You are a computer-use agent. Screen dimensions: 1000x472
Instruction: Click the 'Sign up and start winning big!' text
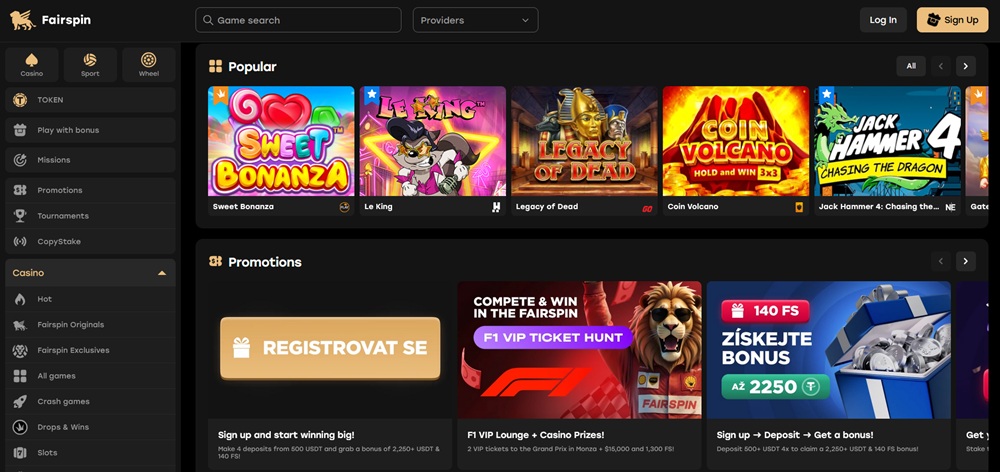pyautogui.click(x=286, y=435)
